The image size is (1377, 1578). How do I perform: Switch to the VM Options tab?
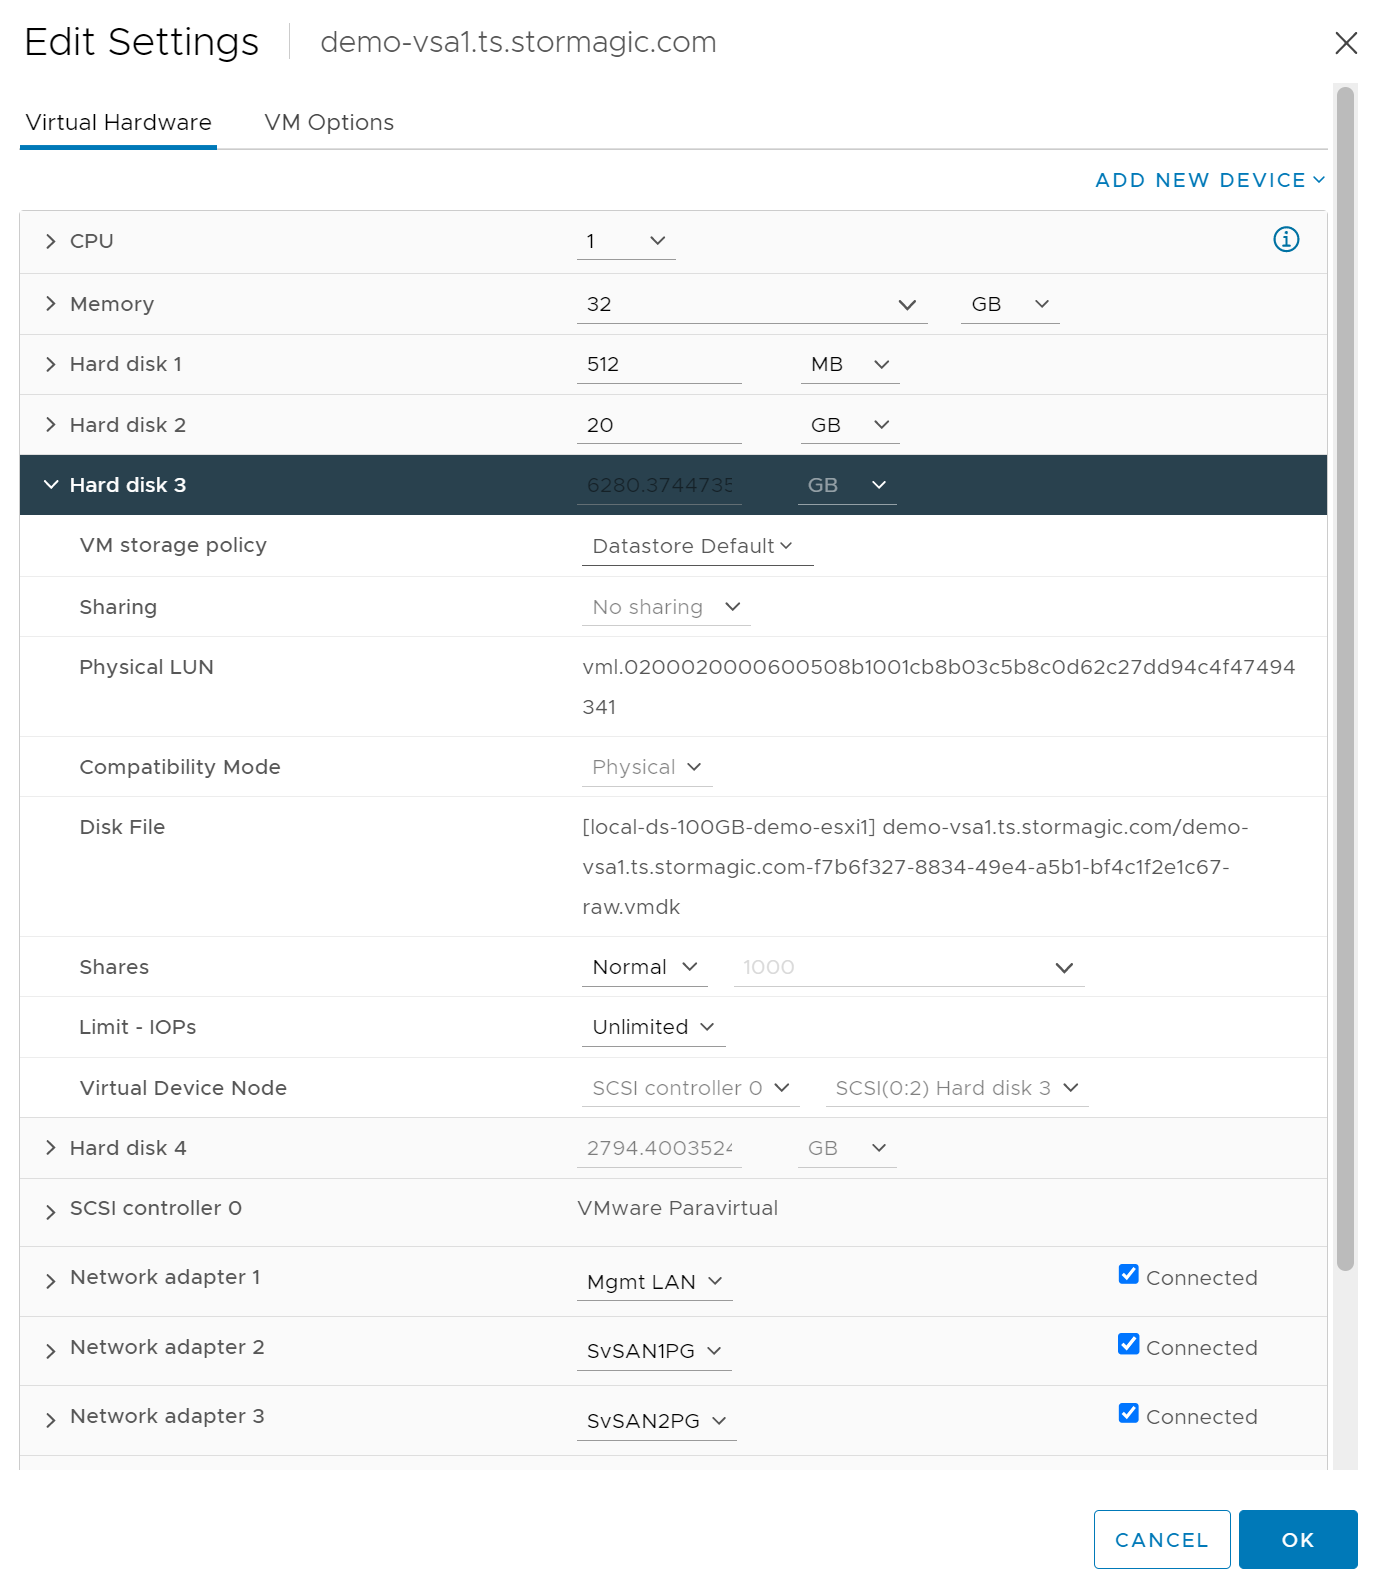pos(329,122)
